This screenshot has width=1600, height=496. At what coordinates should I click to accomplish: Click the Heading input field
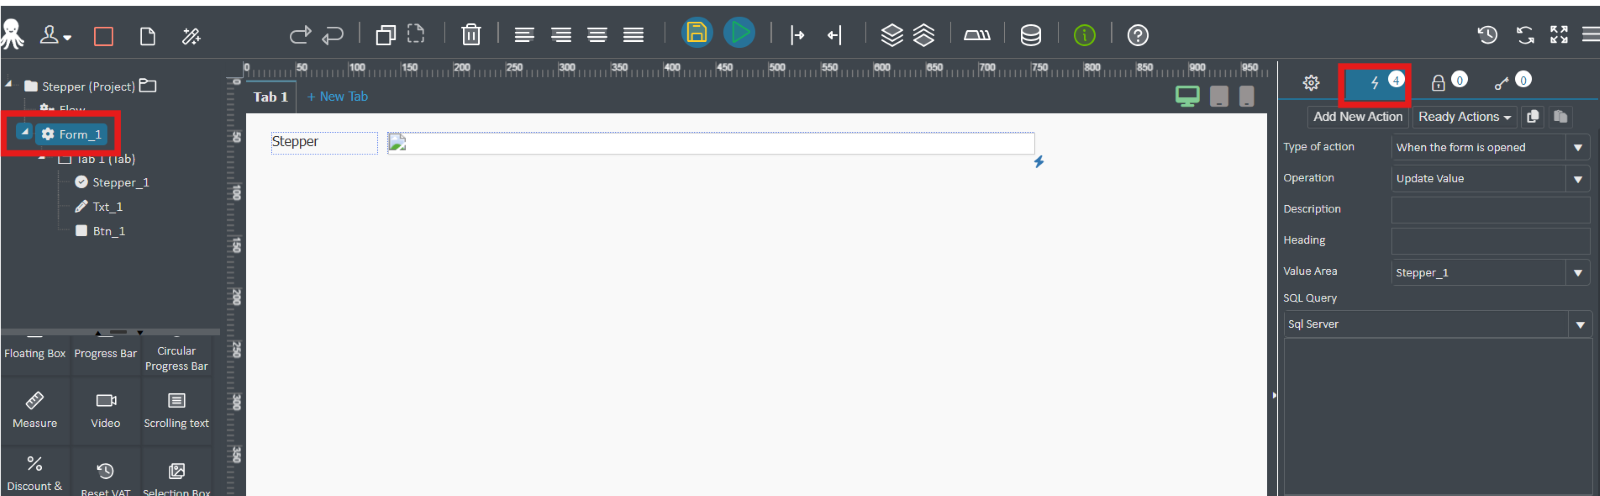(1490, 240)
